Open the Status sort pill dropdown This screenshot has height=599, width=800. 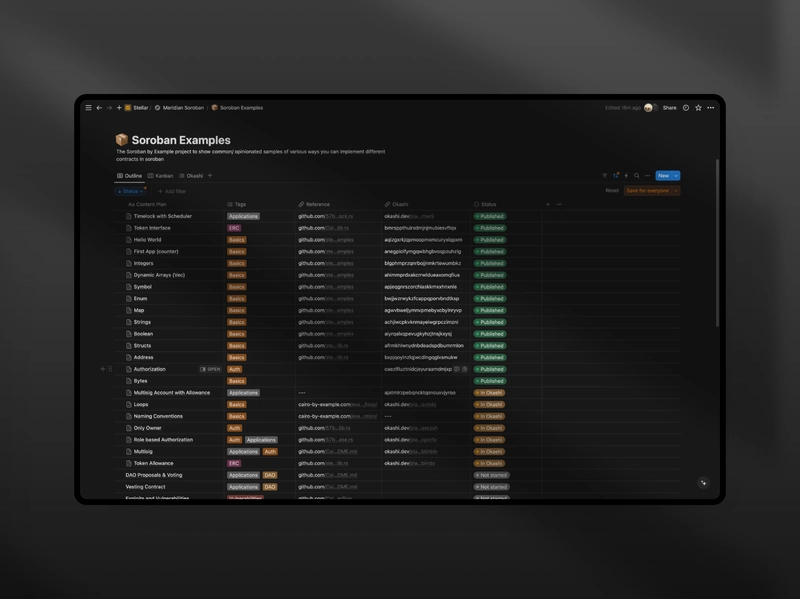point(130,191)
